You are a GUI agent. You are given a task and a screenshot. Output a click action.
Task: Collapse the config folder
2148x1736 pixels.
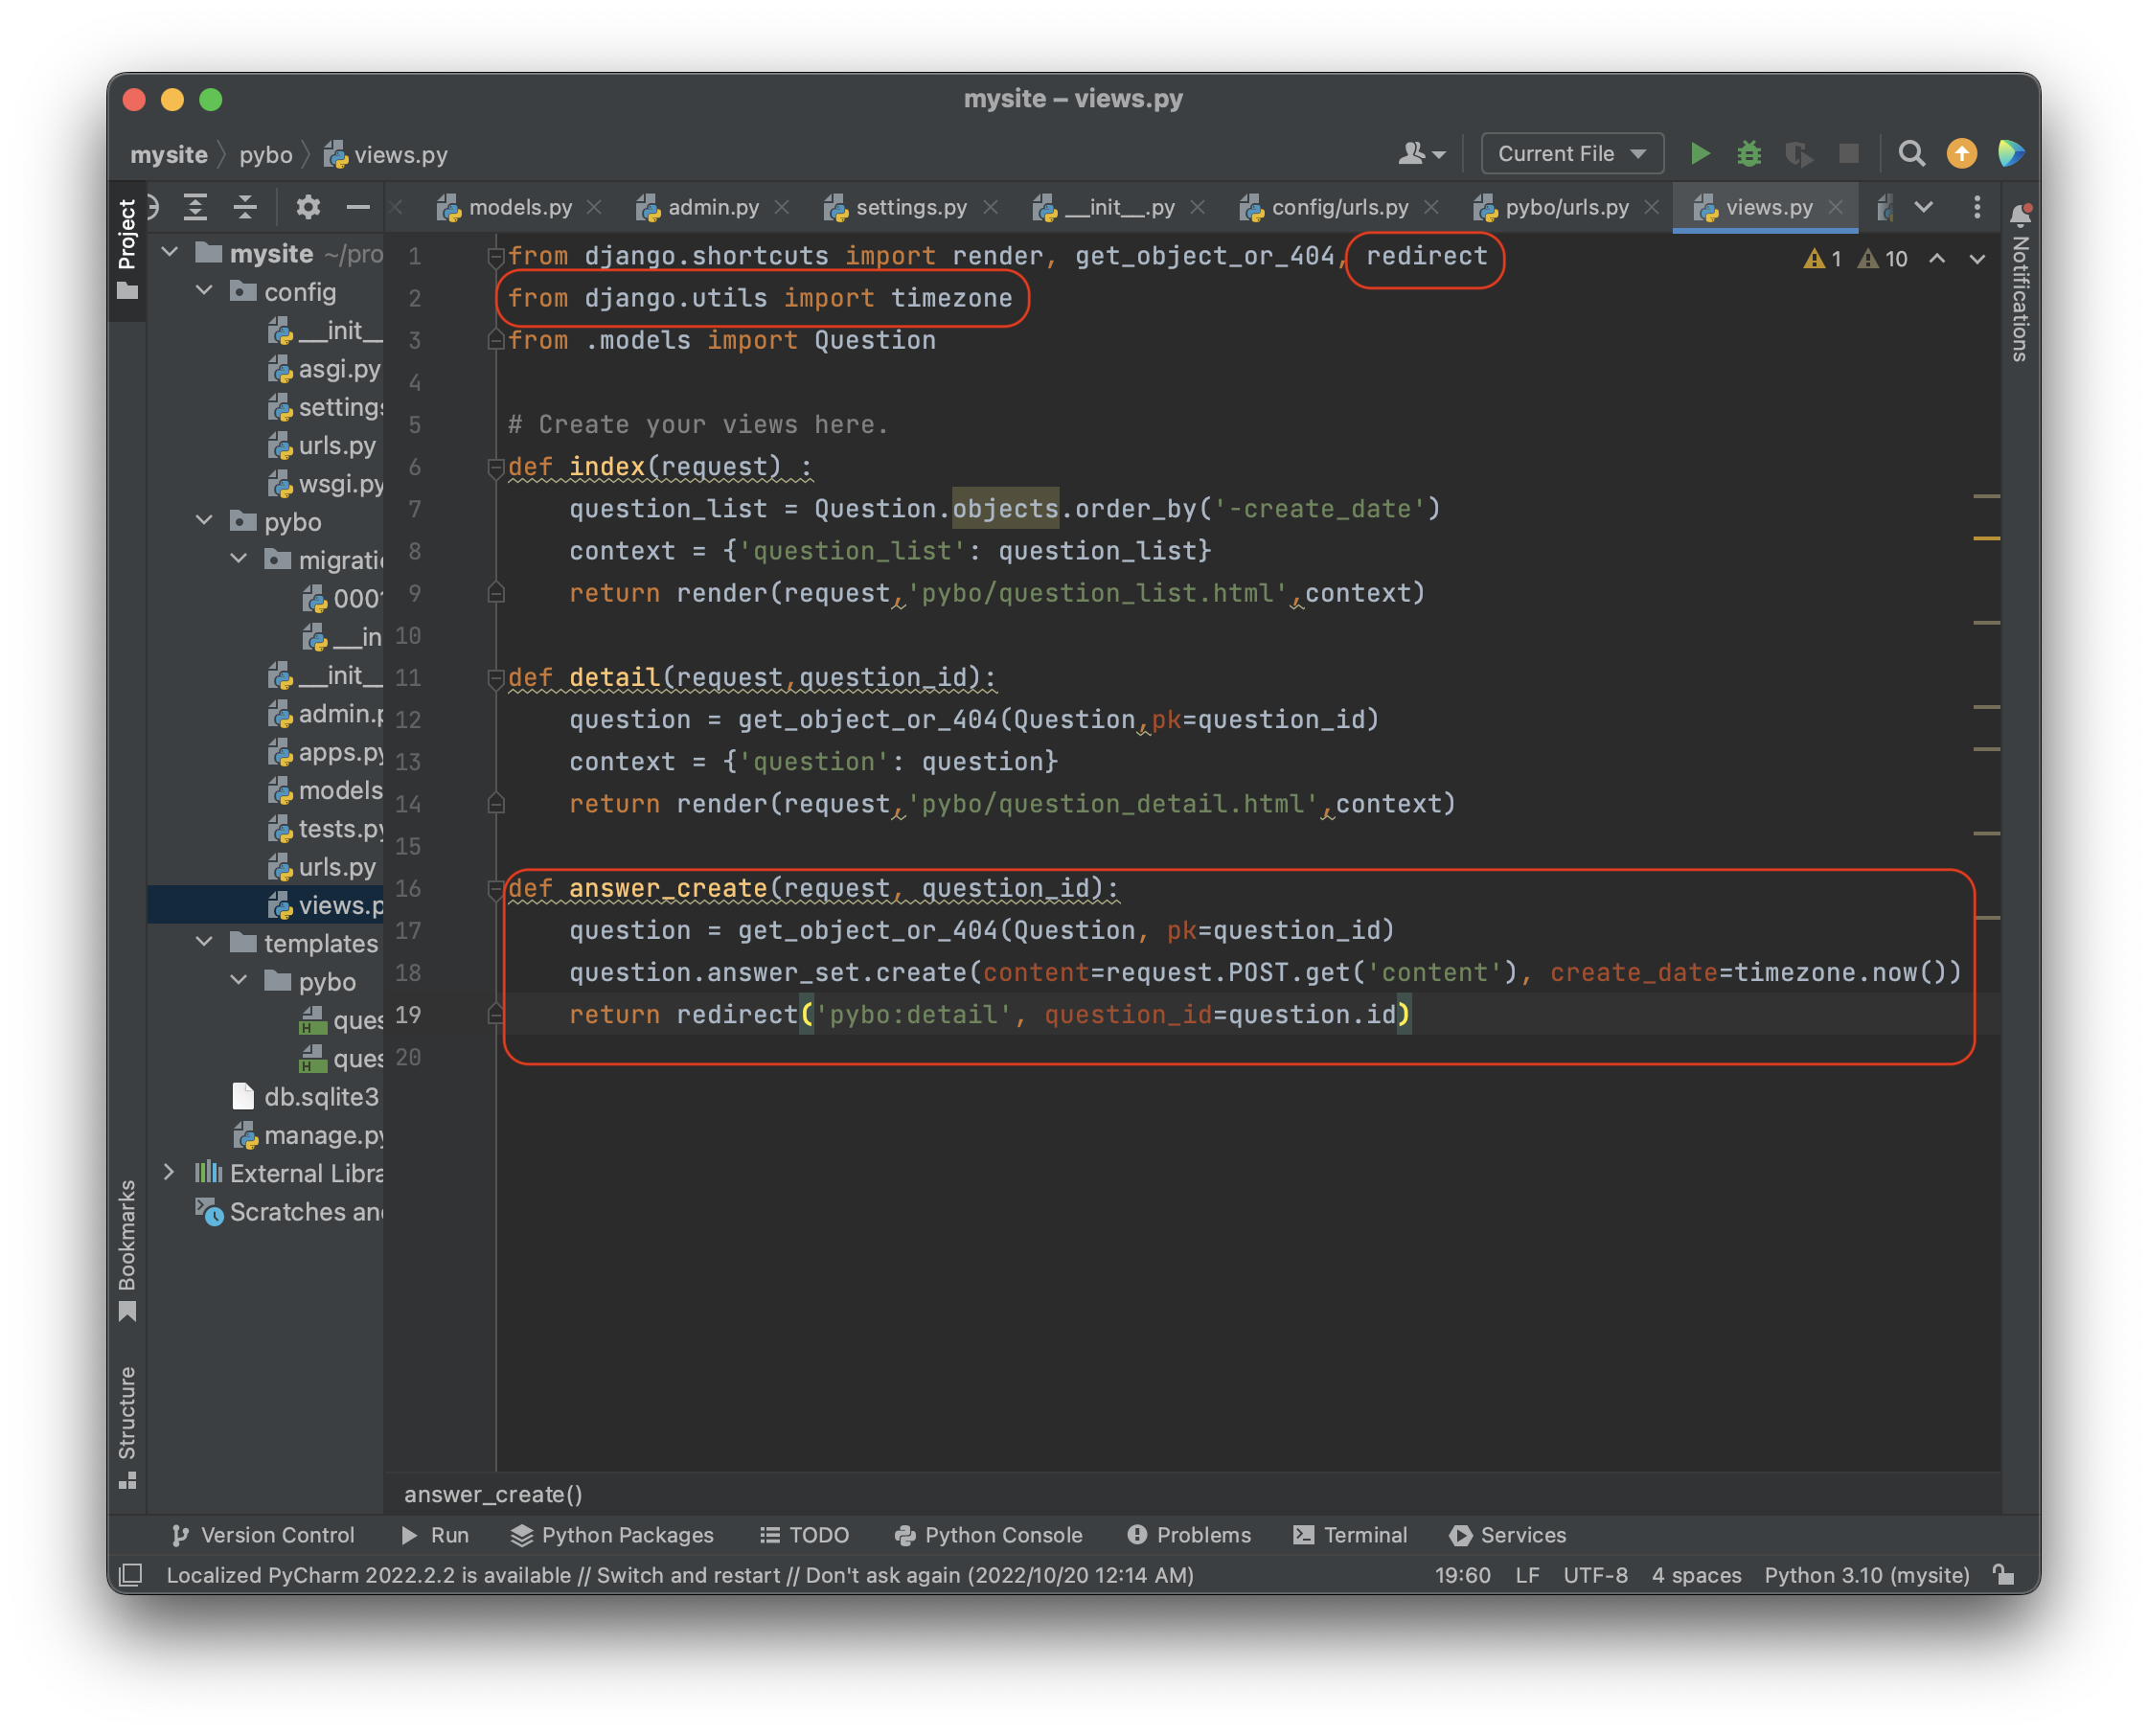click(x=204, y=291)
